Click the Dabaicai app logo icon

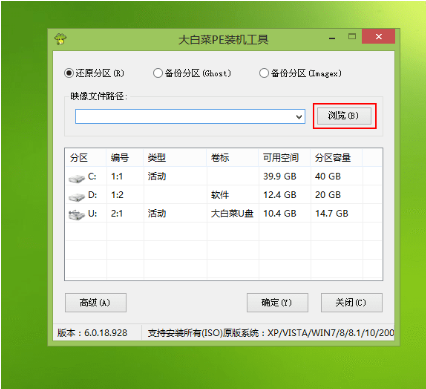60,39
